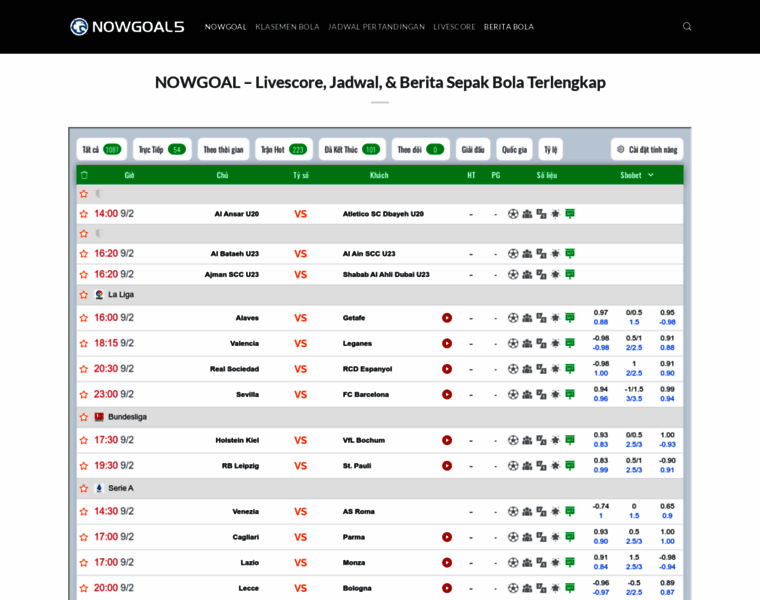The height and width of the screenshot is (600, 760).
Task: Open soccer ball analysis icon for Sevilla match
Action: click(513, 394)
